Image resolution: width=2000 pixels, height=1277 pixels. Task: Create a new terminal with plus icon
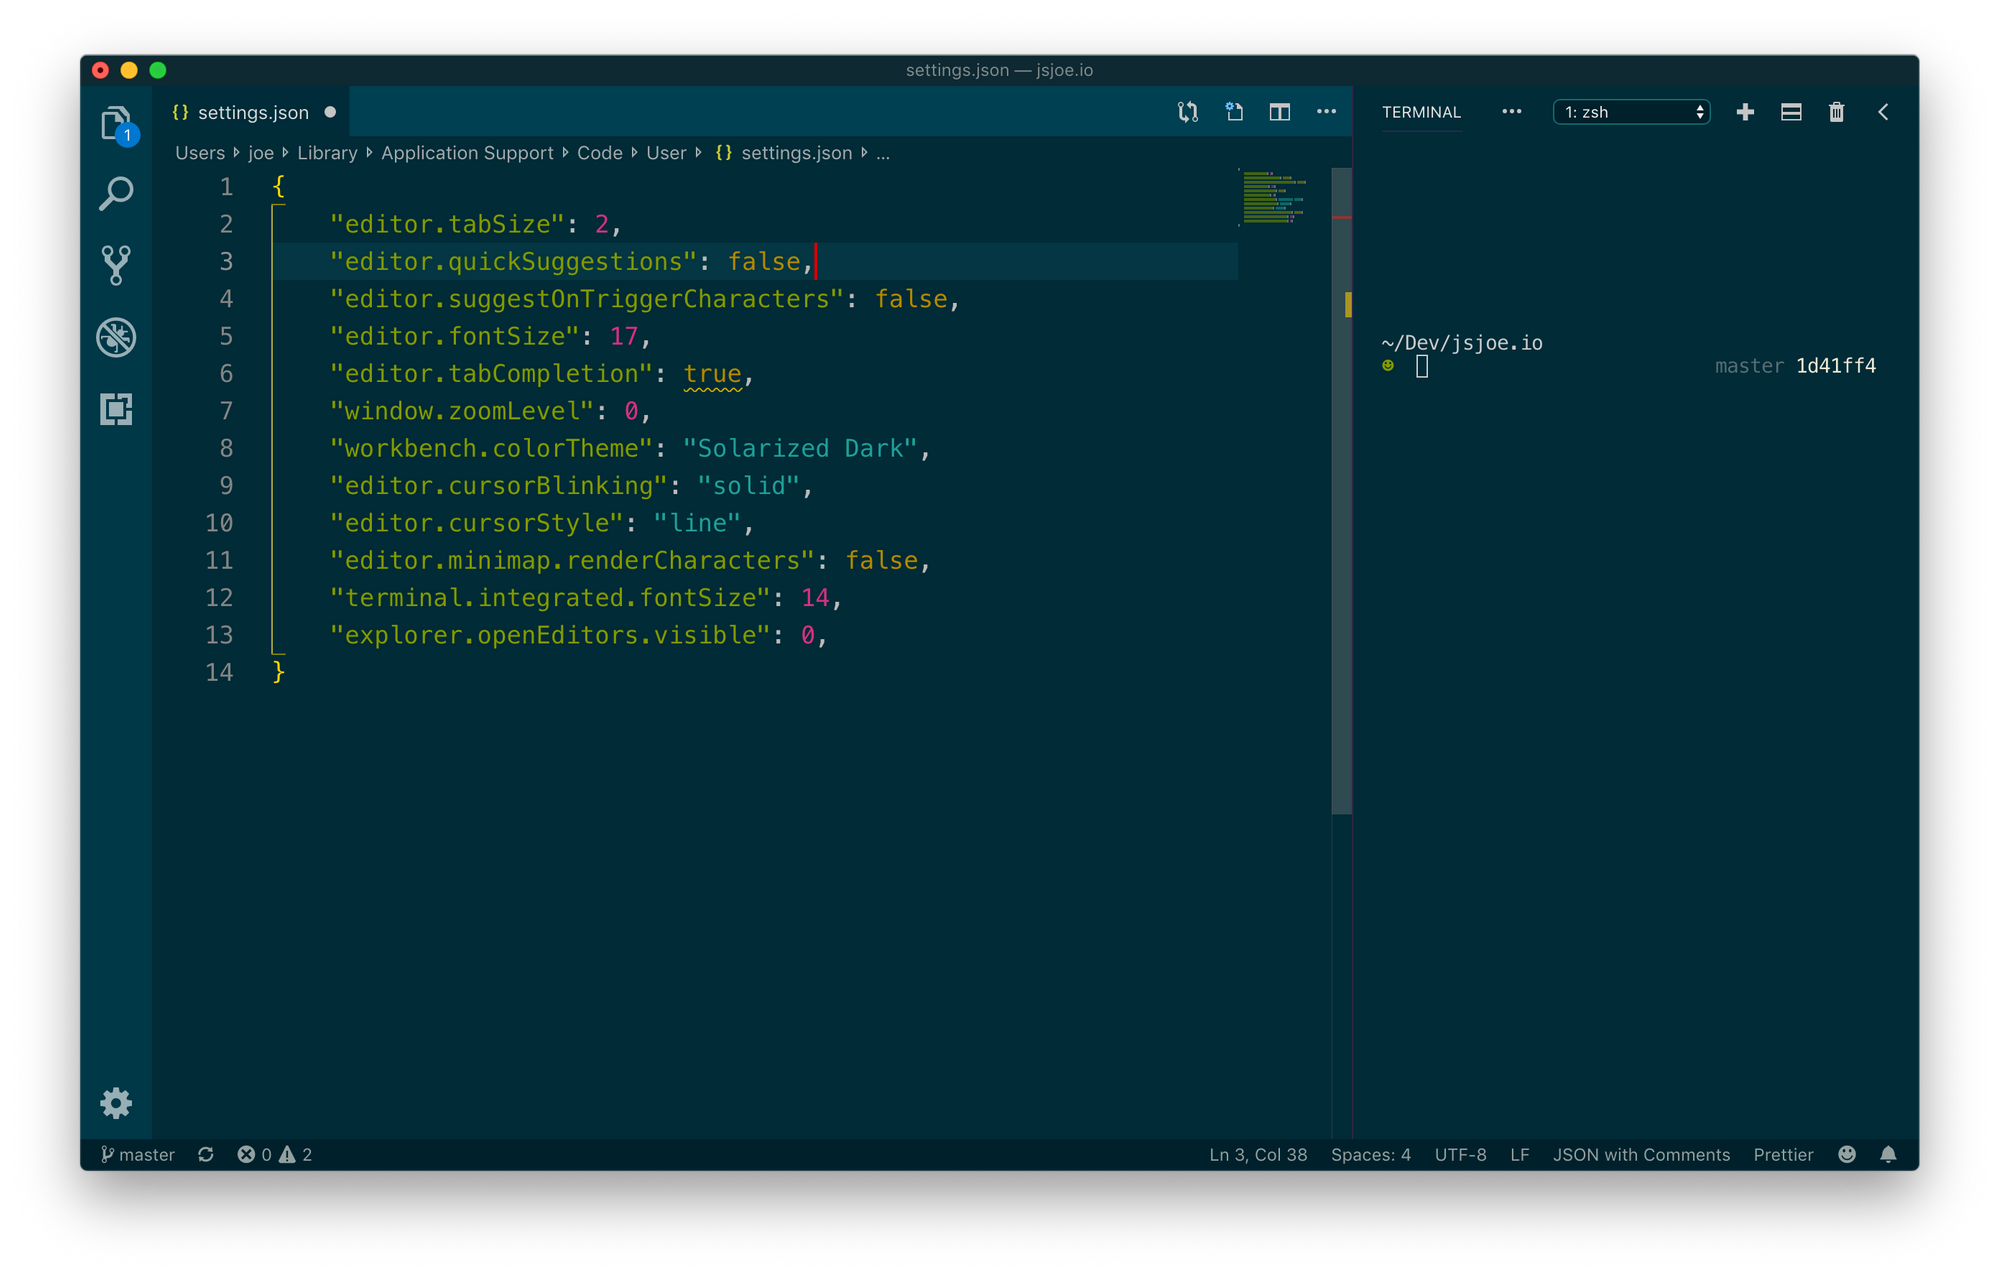coord(1745,112)
